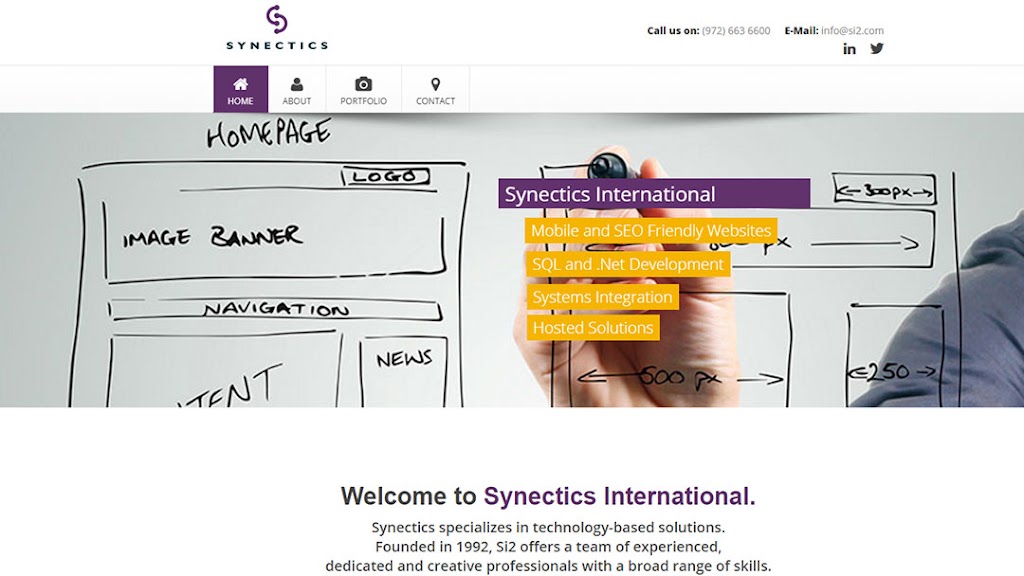Open the CONTACT menu label
The height and width of the screenshot is (576, 1024).
click(436, 101)
